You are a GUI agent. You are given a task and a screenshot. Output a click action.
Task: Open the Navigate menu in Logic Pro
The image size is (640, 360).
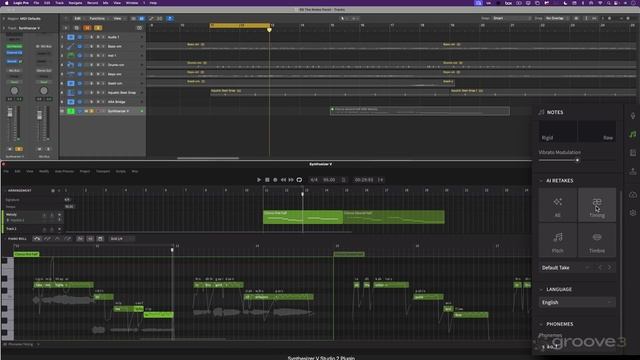(x=75, y=3)
